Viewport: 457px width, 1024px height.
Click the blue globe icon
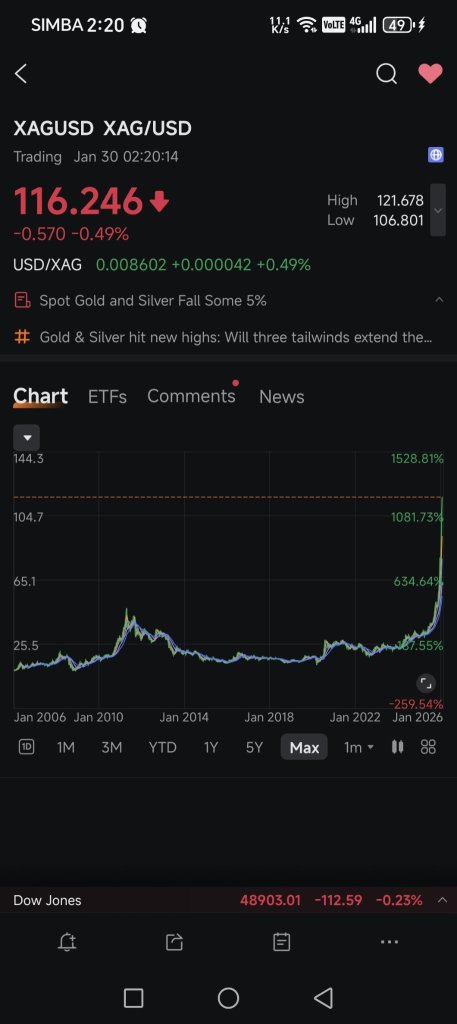pos(435,155)
